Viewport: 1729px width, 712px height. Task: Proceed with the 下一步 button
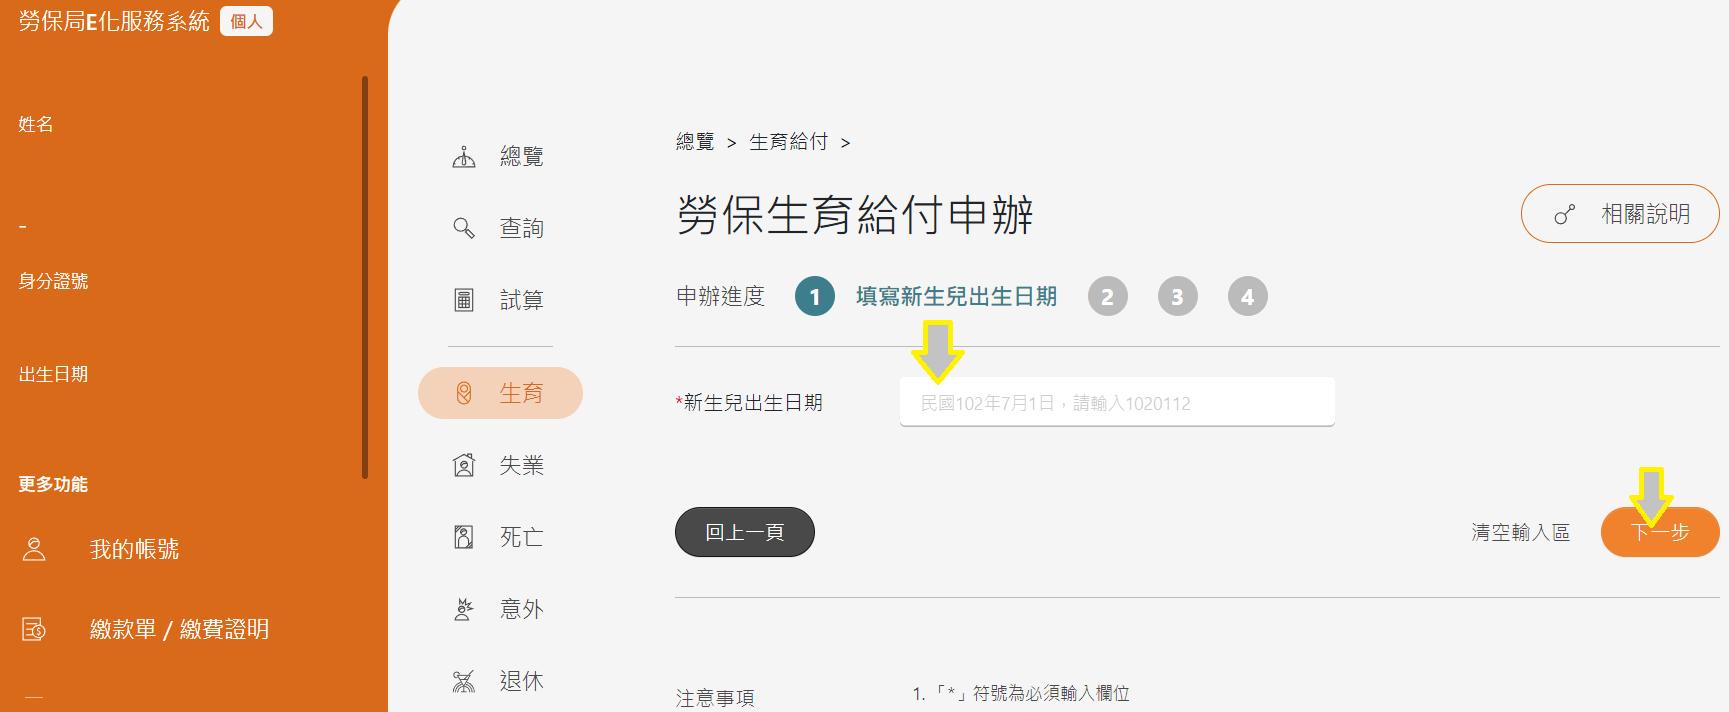pyautogui.click(x=1660, y=532)
